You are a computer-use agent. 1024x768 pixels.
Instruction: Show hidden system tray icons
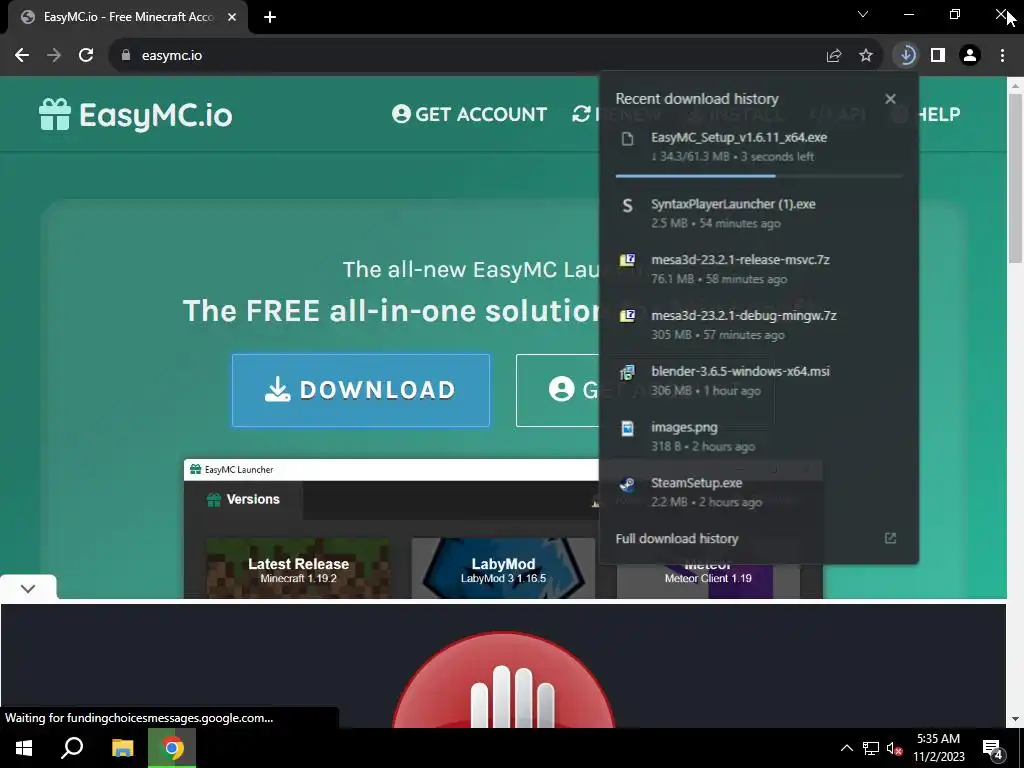pos(846,748)
